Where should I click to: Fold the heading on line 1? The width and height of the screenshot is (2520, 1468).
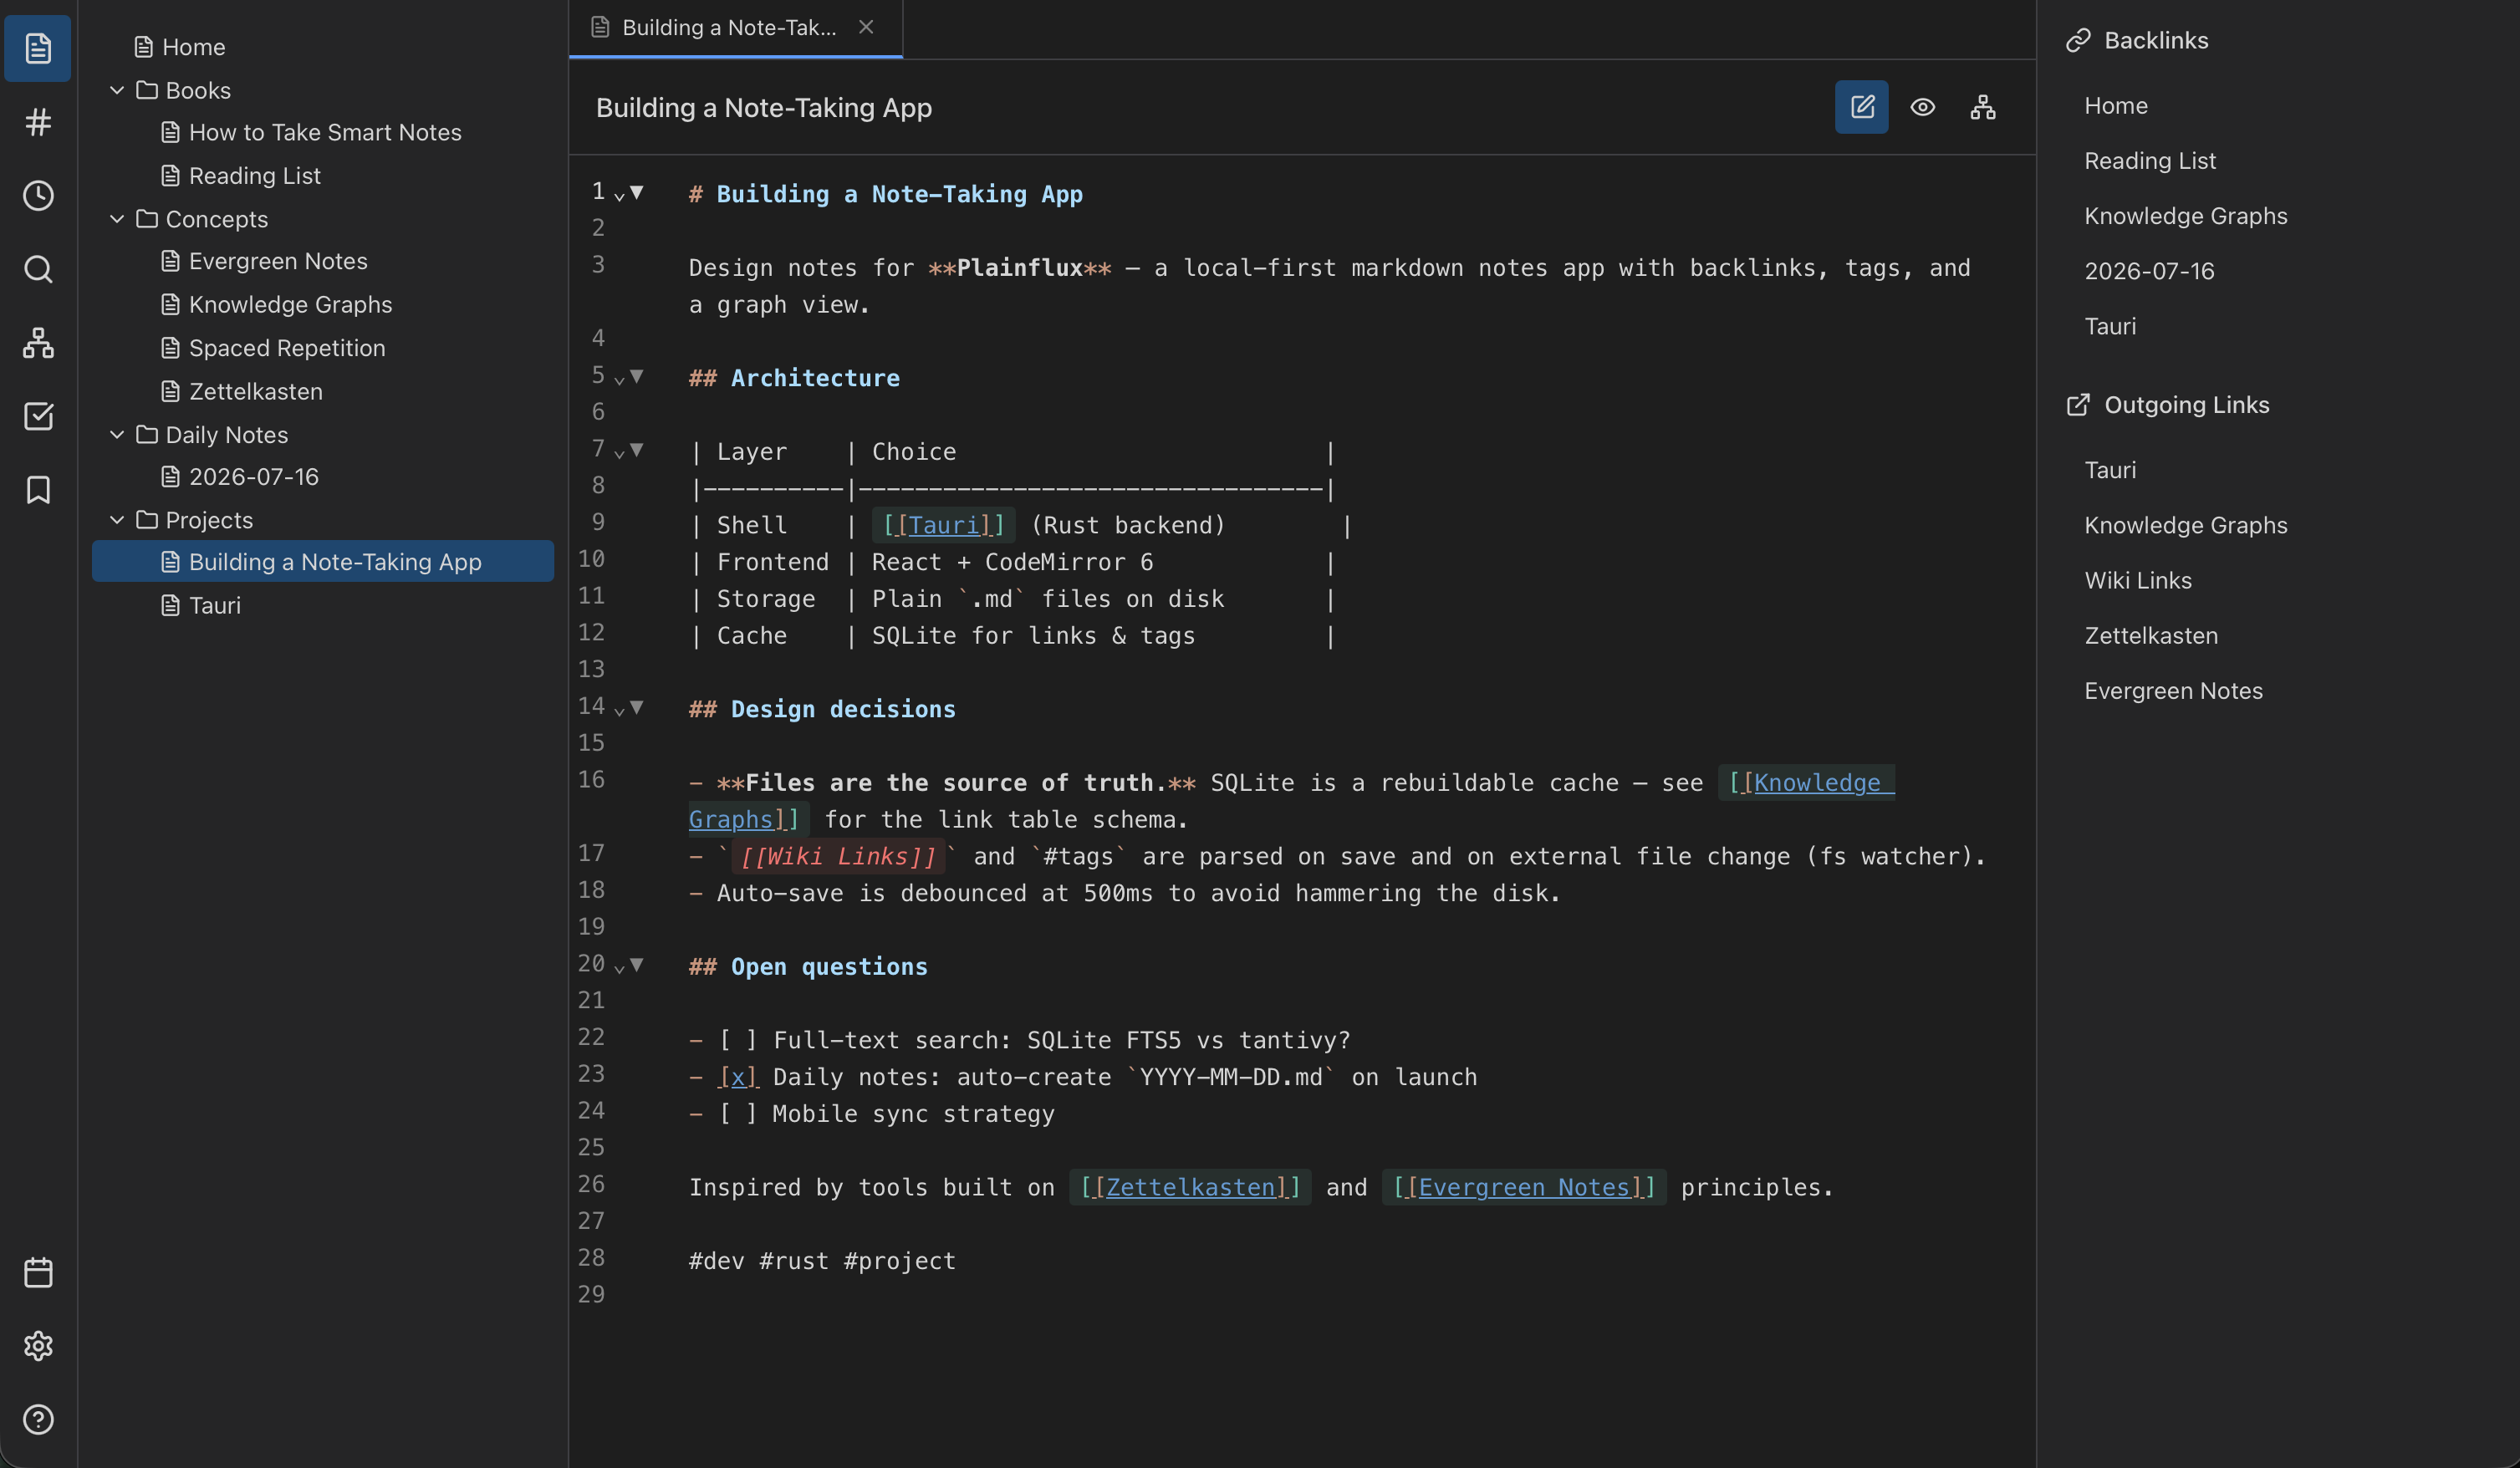[636, 192]
